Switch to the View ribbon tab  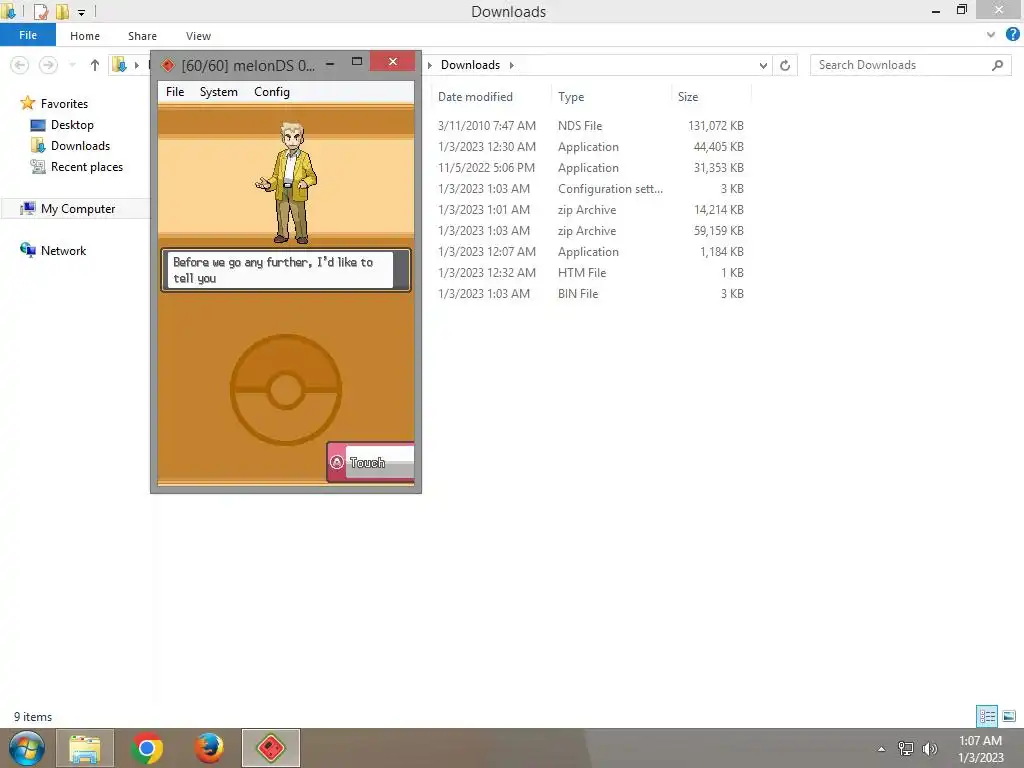point(198,36)
